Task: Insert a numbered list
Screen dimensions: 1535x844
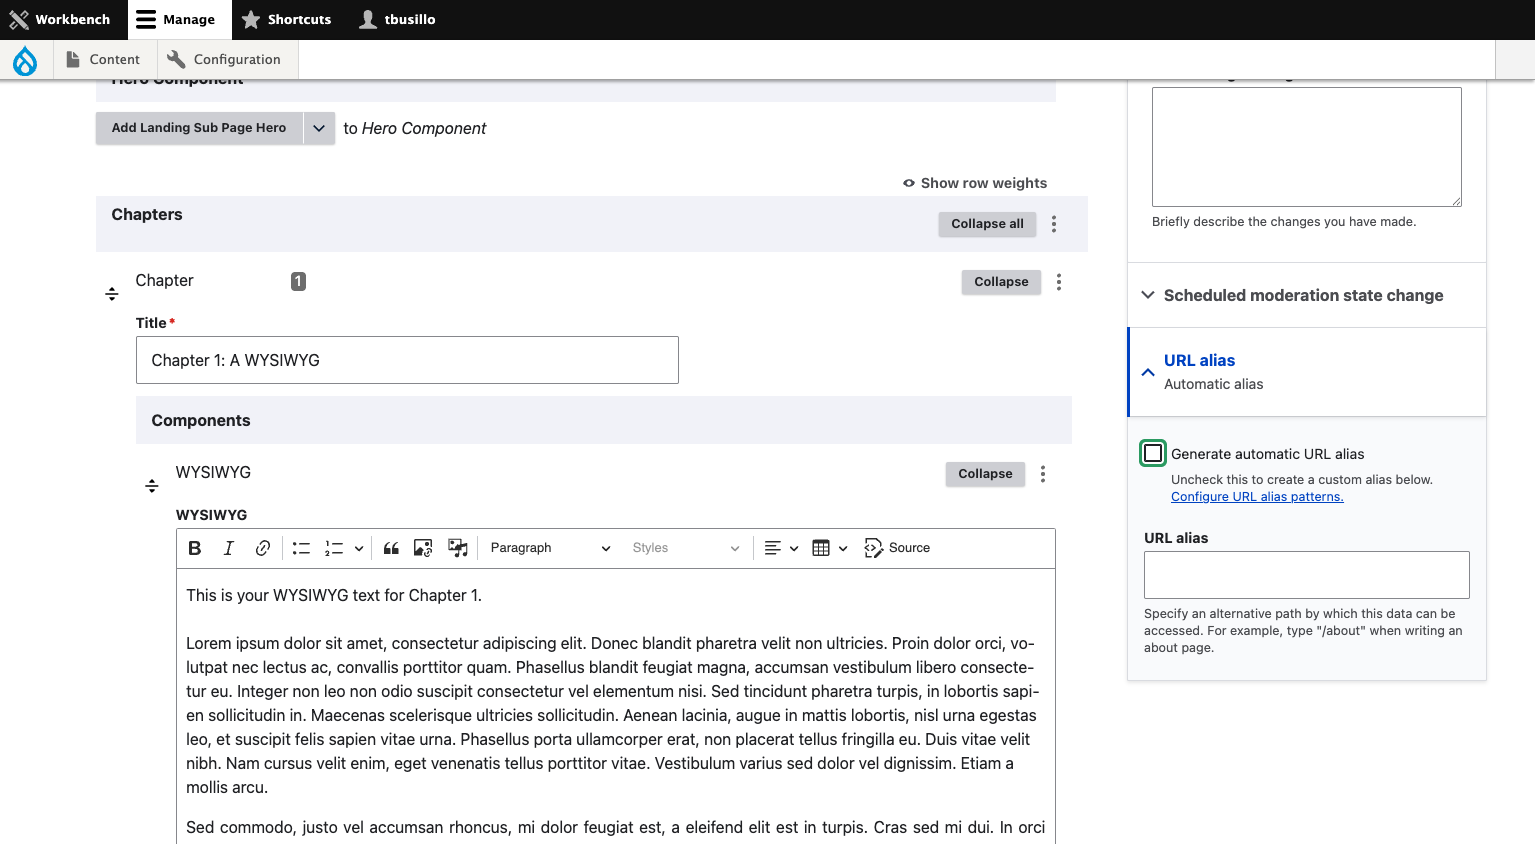Action: pyautogui.click(x=334, y=548)
